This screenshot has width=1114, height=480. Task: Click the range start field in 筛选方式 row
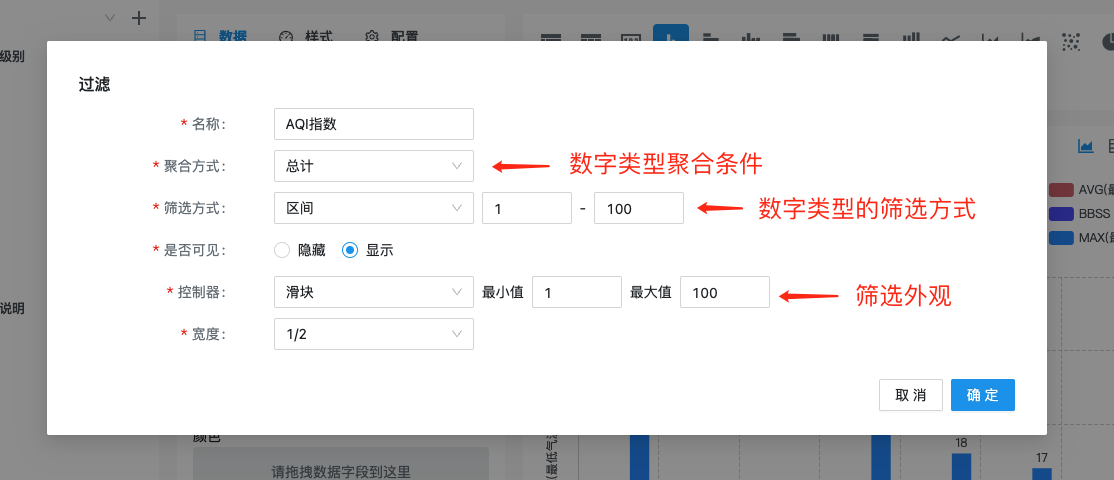coord(527,208)
